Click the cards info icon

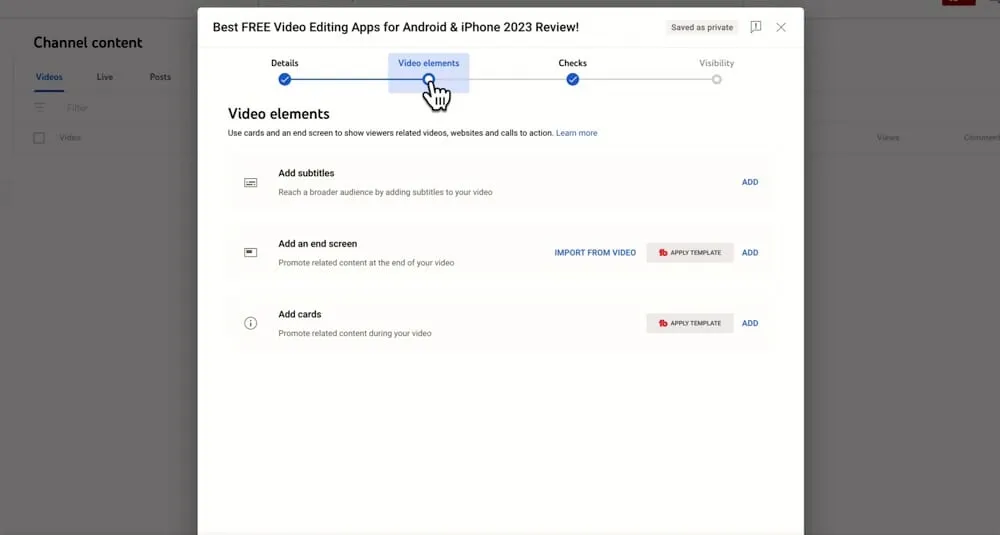coord(251,323)
